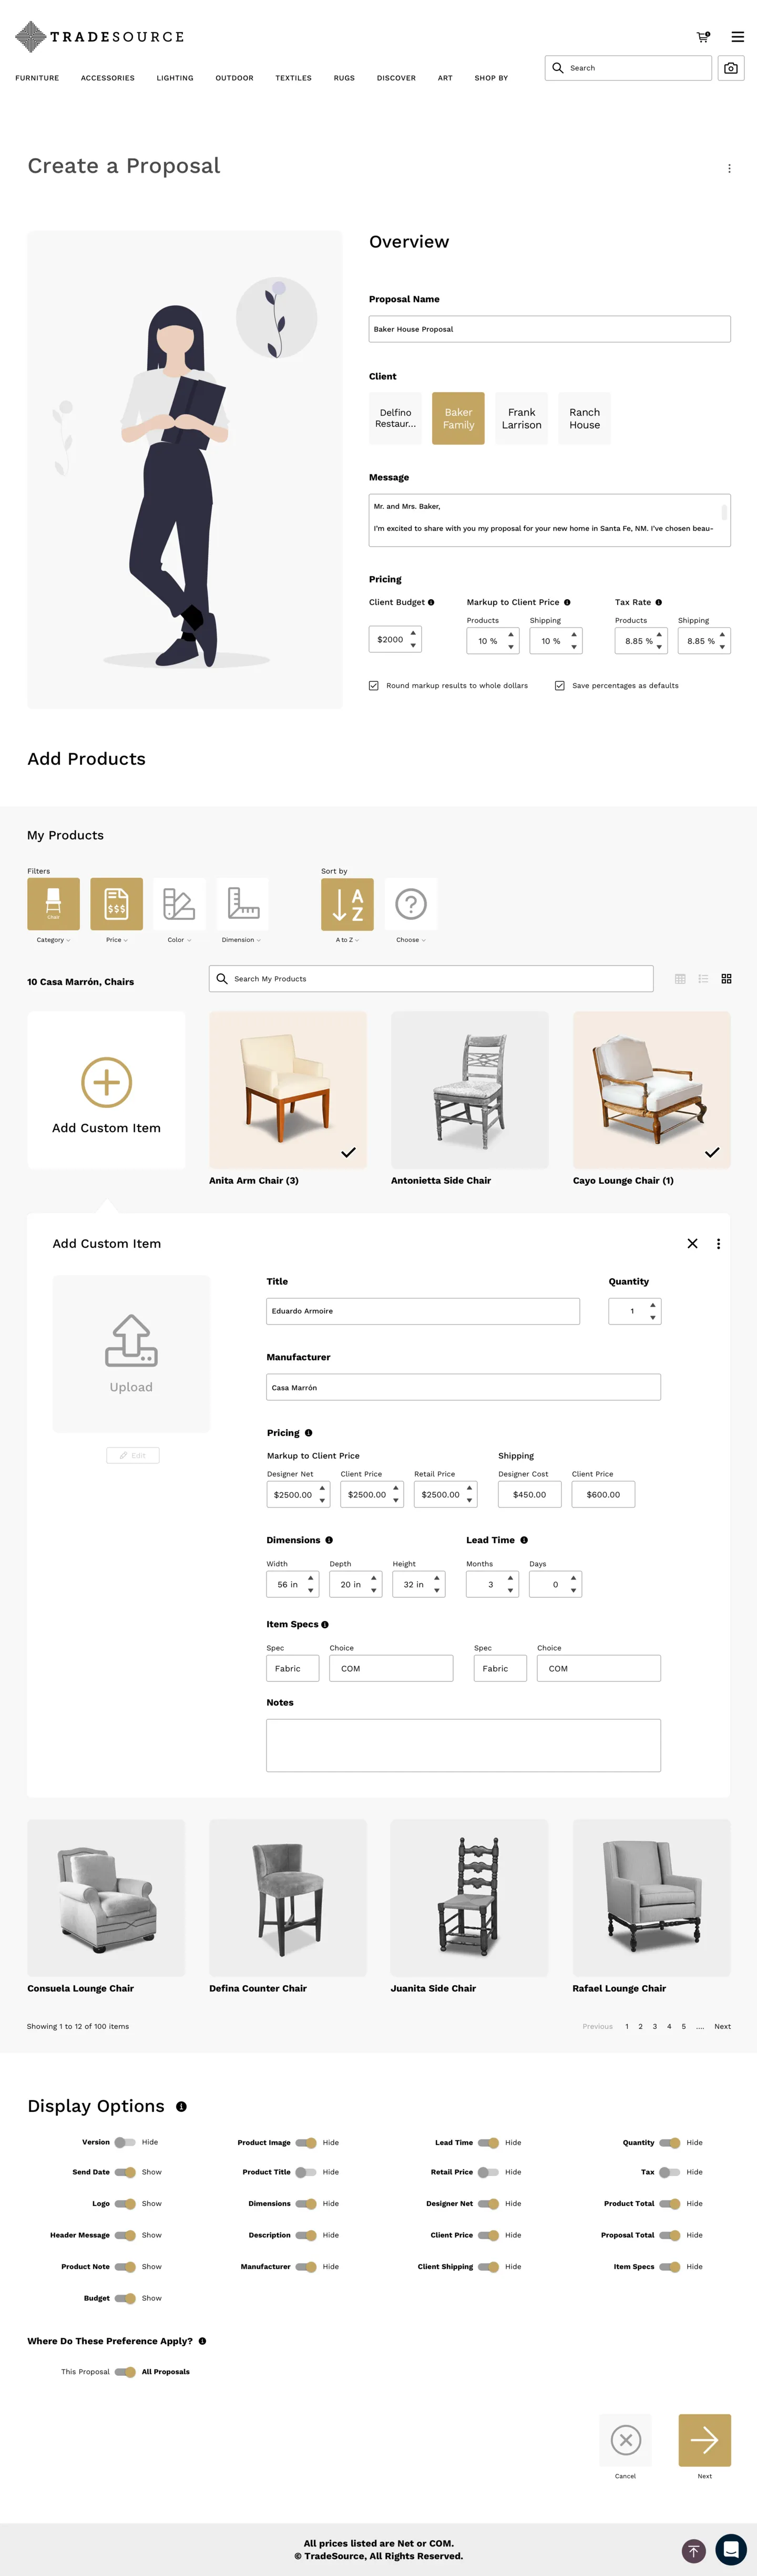
Task: Switch to table view icon
Action: pyautogui.click(x=680, y=979)
